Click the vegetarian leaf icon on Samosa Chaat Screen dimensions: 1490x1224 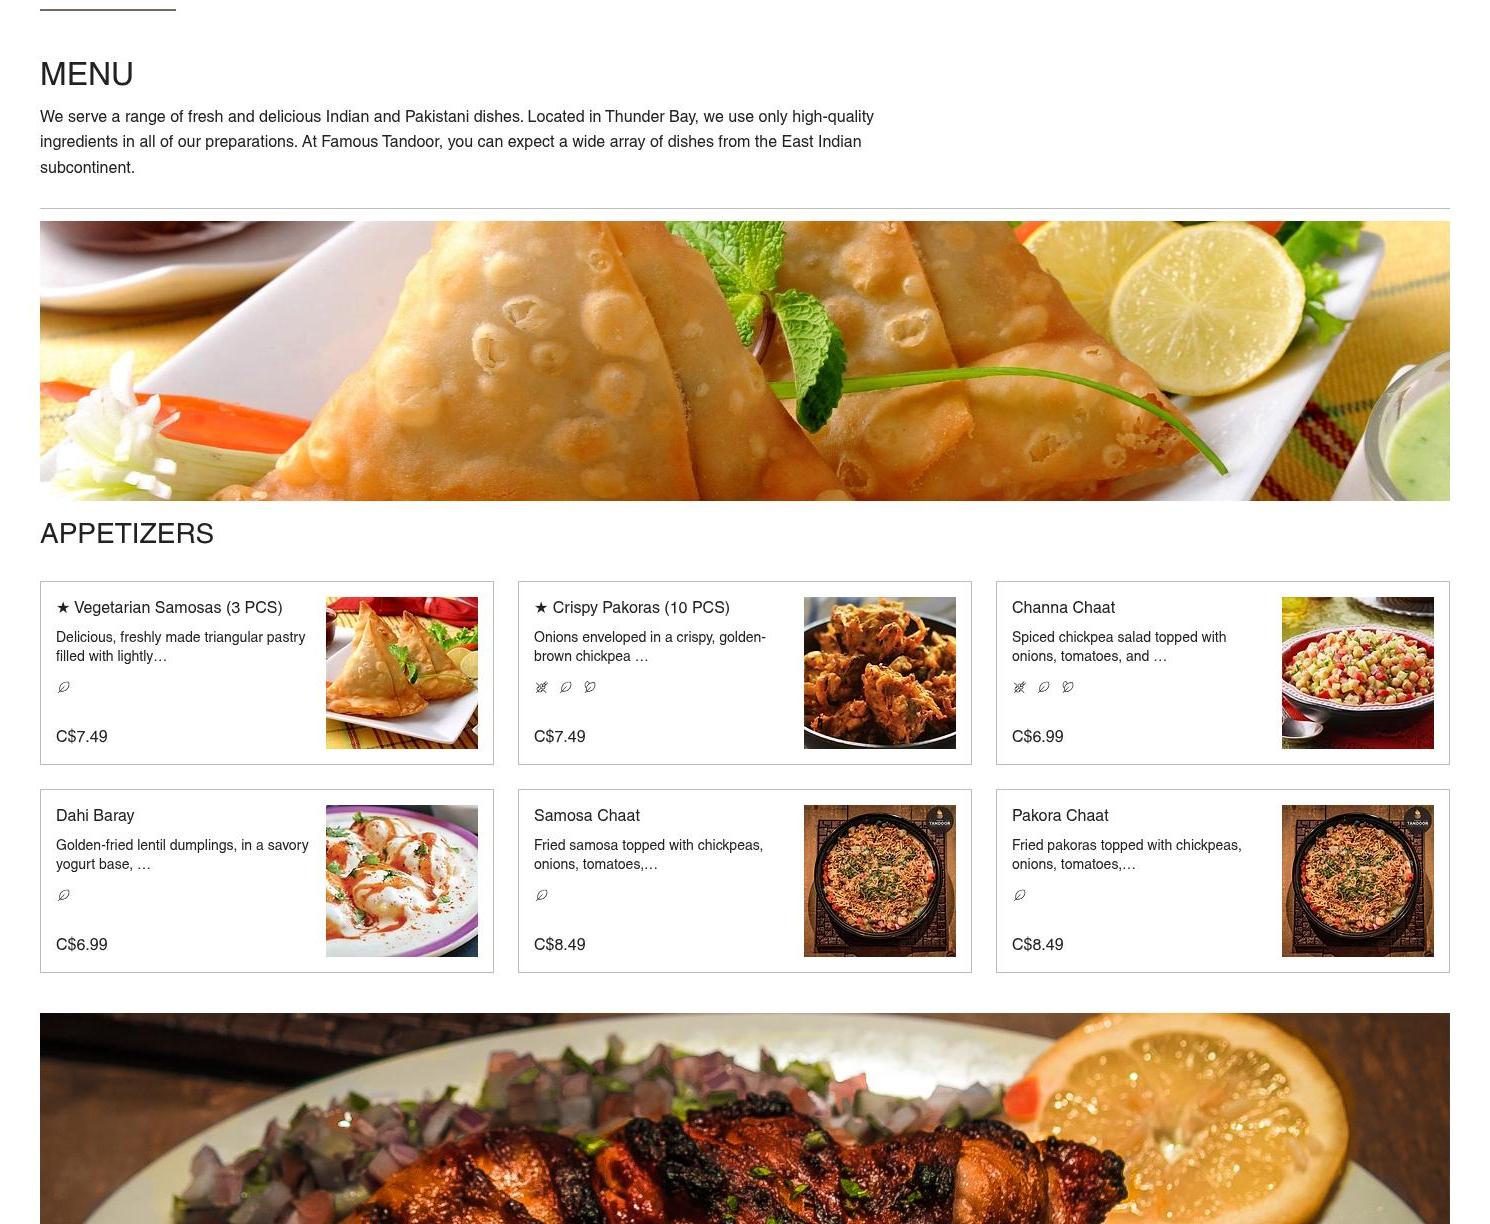tap(541, 895)
